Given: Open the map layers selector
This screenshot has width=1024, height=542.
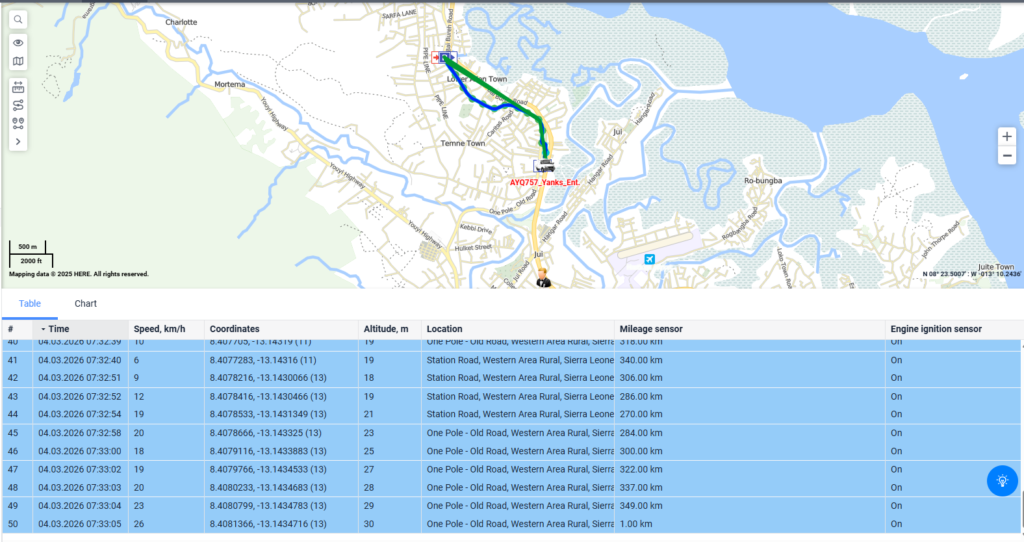Looking at the screenshot, I should pos(19,62).
